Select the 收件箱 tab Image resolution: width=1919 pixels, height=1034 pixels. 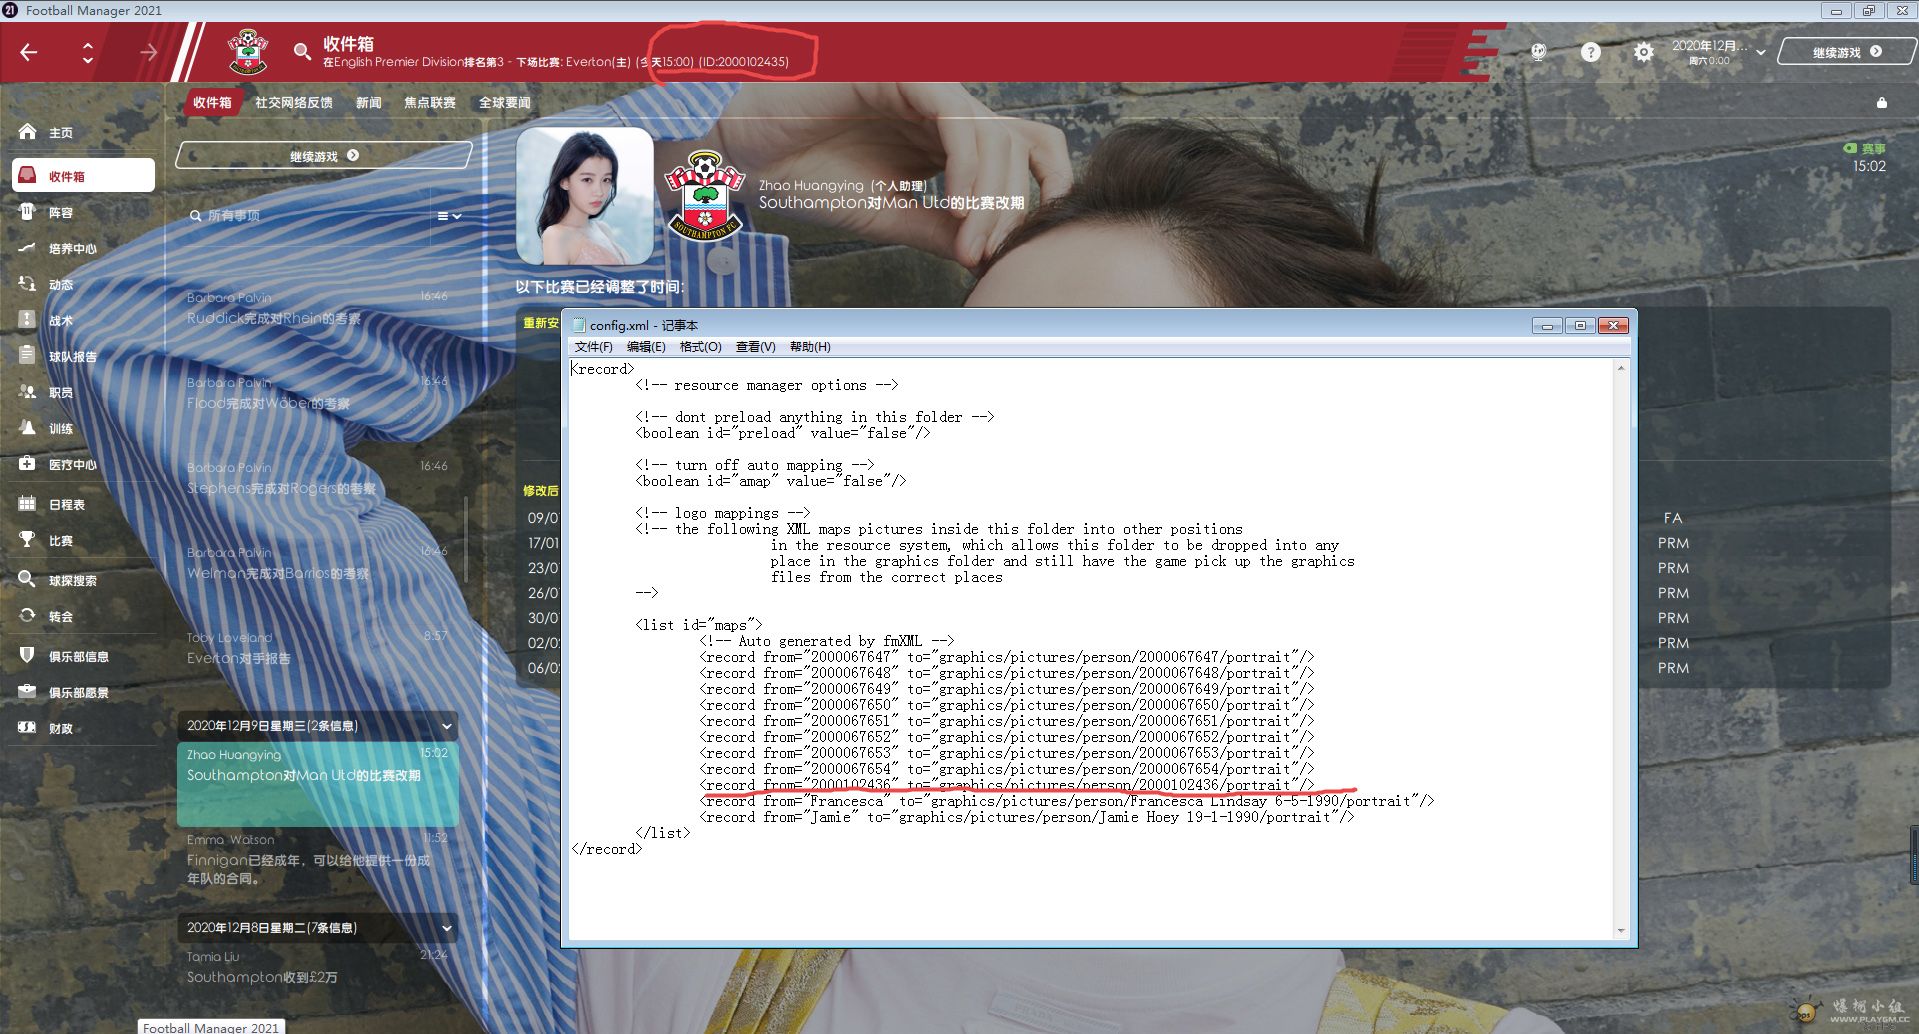click(212, 102)
